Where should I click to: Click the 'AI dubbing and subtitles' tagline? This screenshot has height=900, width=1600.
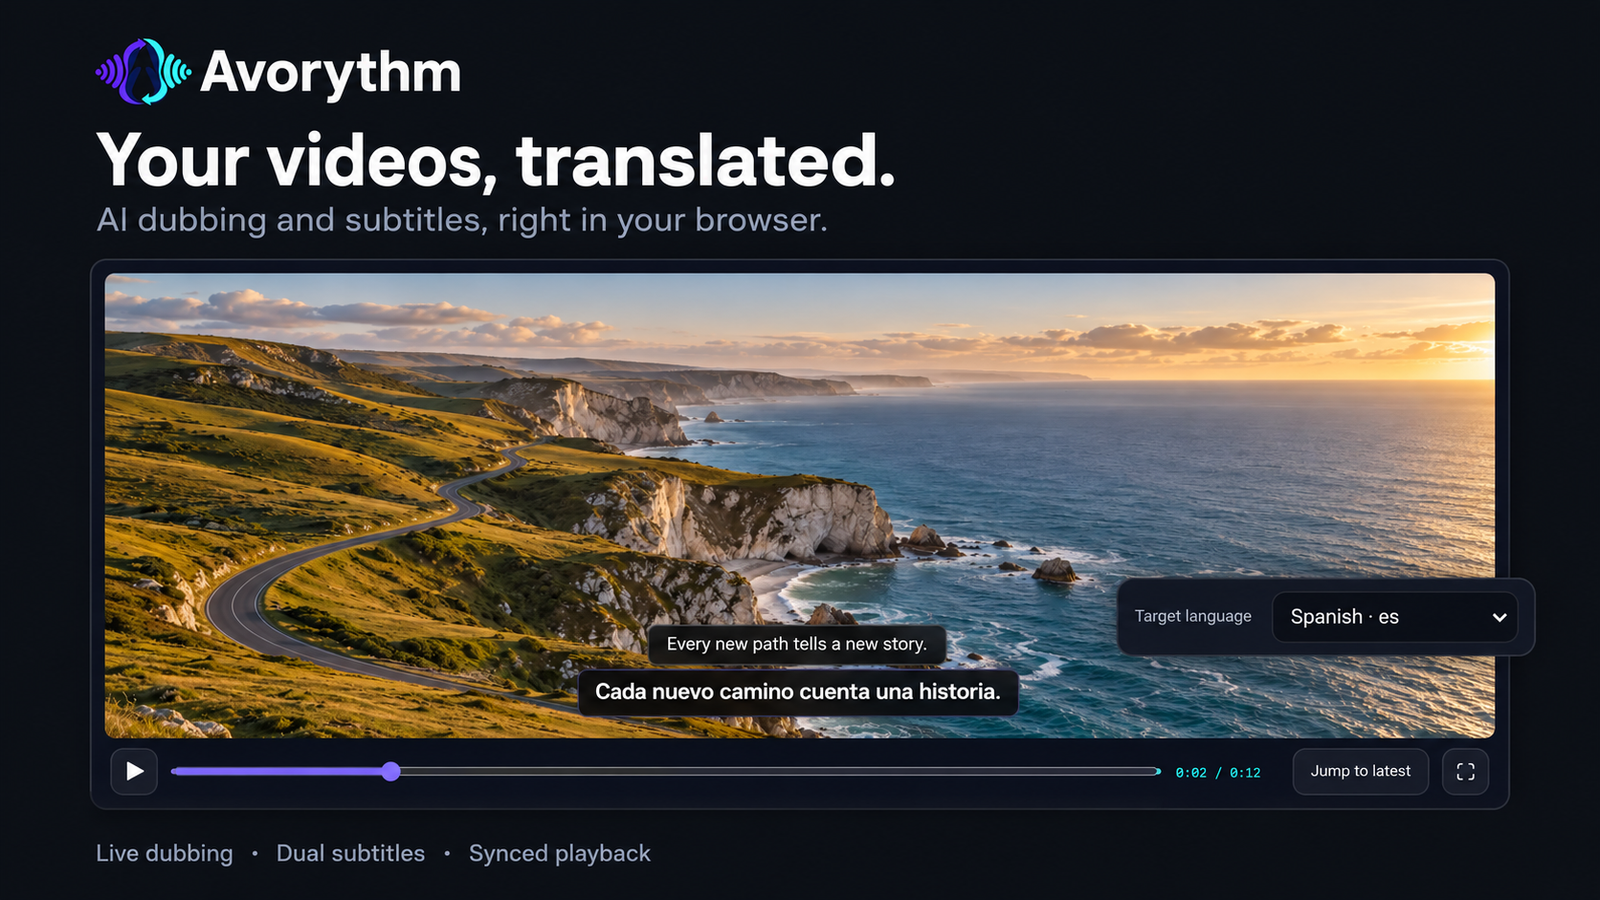click(x=462, y=220)
